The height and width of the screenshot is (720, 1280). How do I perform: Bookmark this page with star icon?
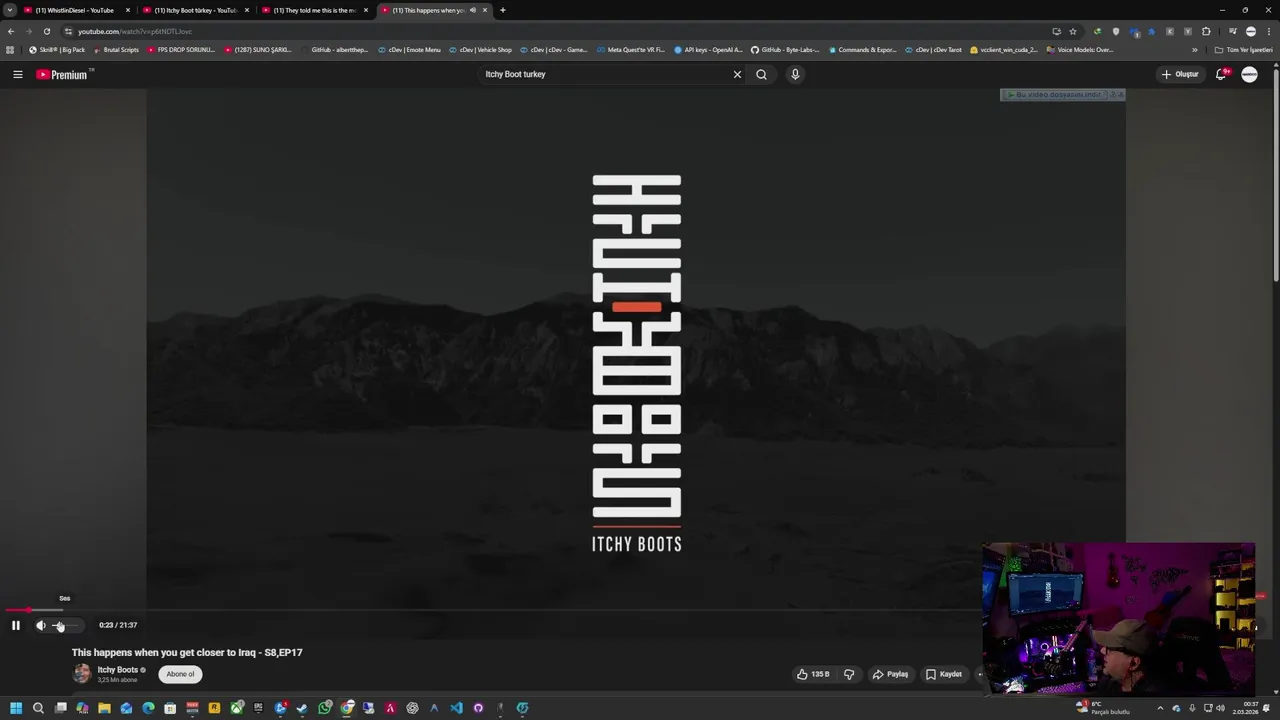pos(1073,31)
